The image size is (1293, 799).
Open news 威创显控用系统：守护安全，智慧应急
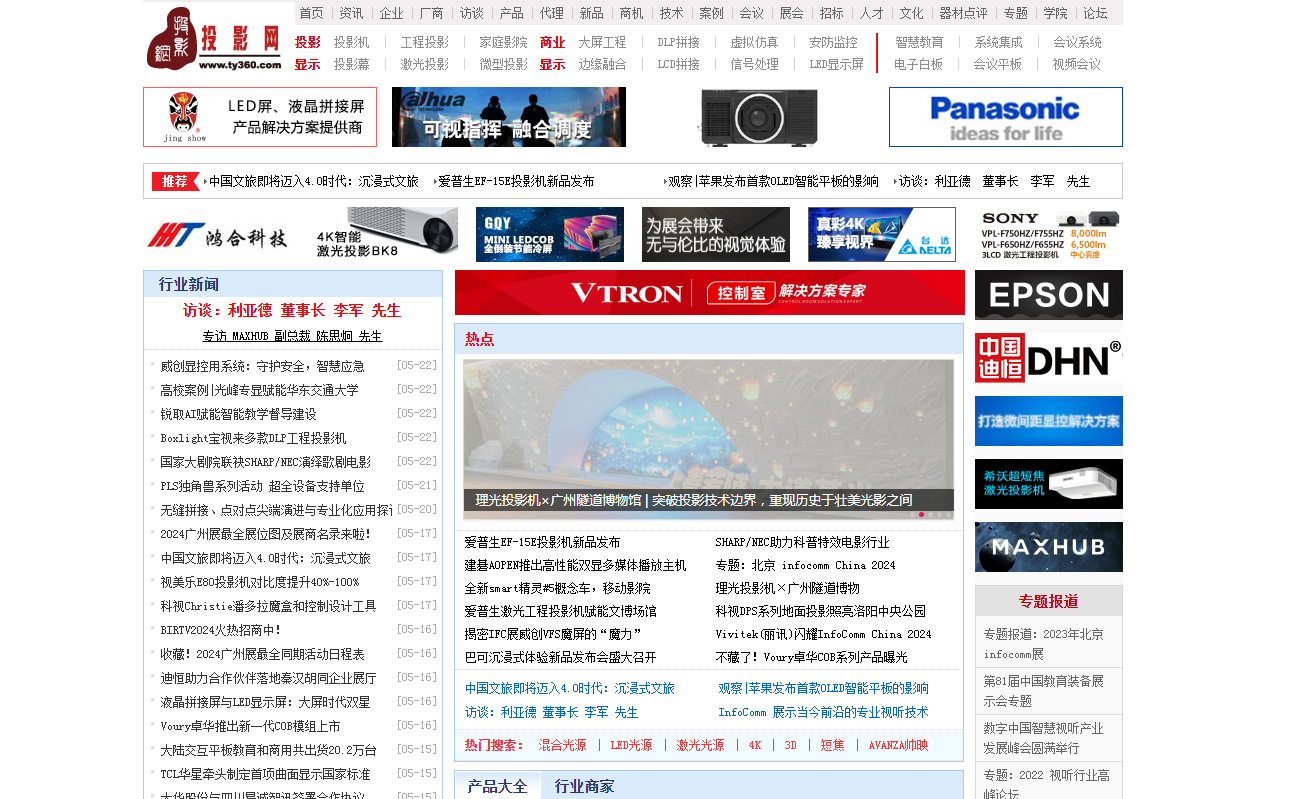tap(263, 366)
